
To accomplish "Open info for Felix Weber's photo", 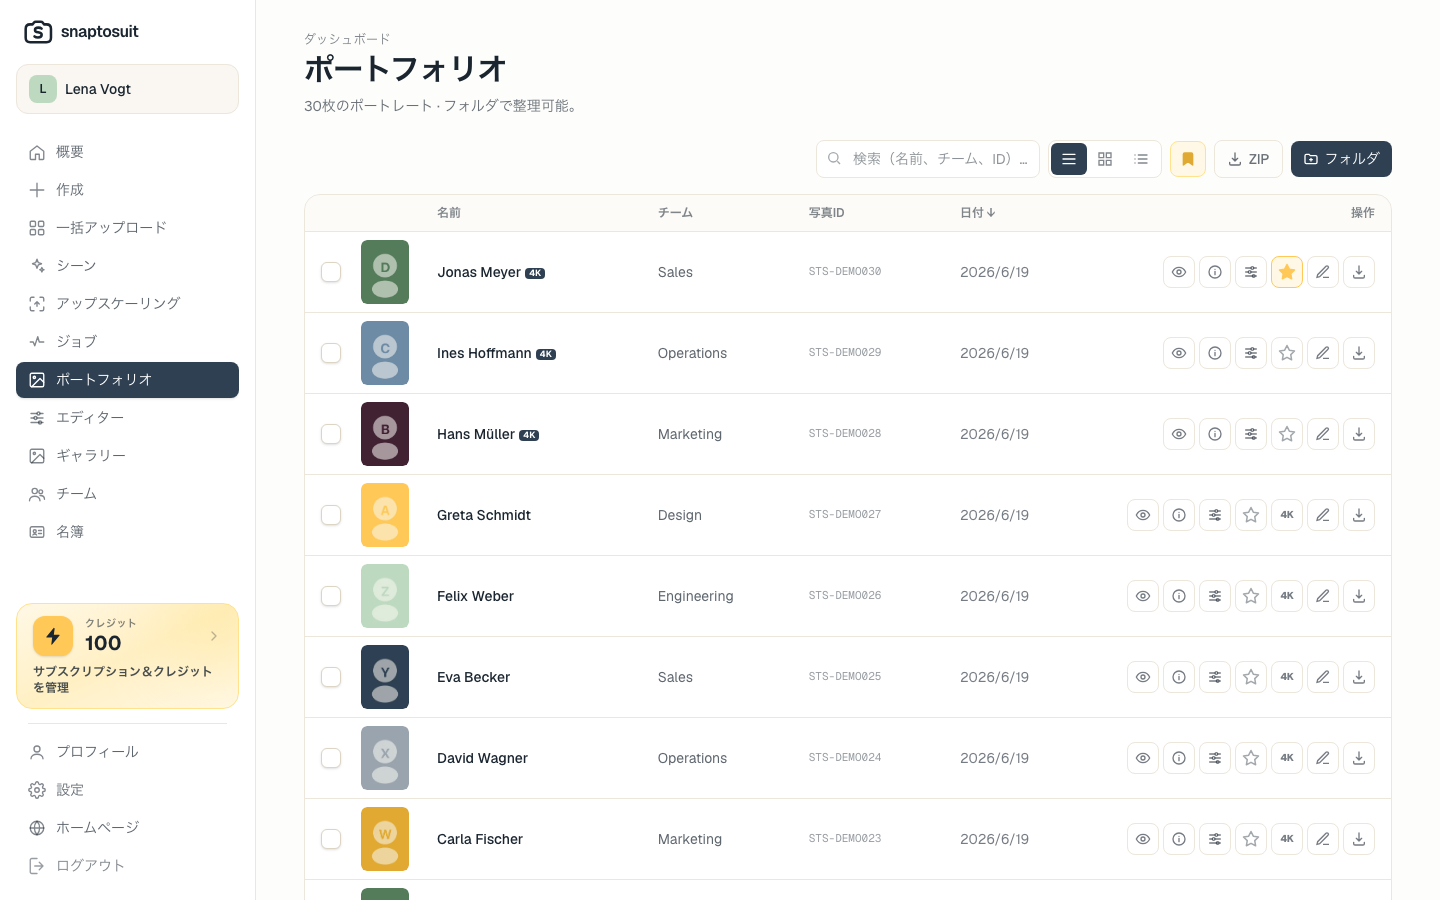I will click(x=1179, y=596).
